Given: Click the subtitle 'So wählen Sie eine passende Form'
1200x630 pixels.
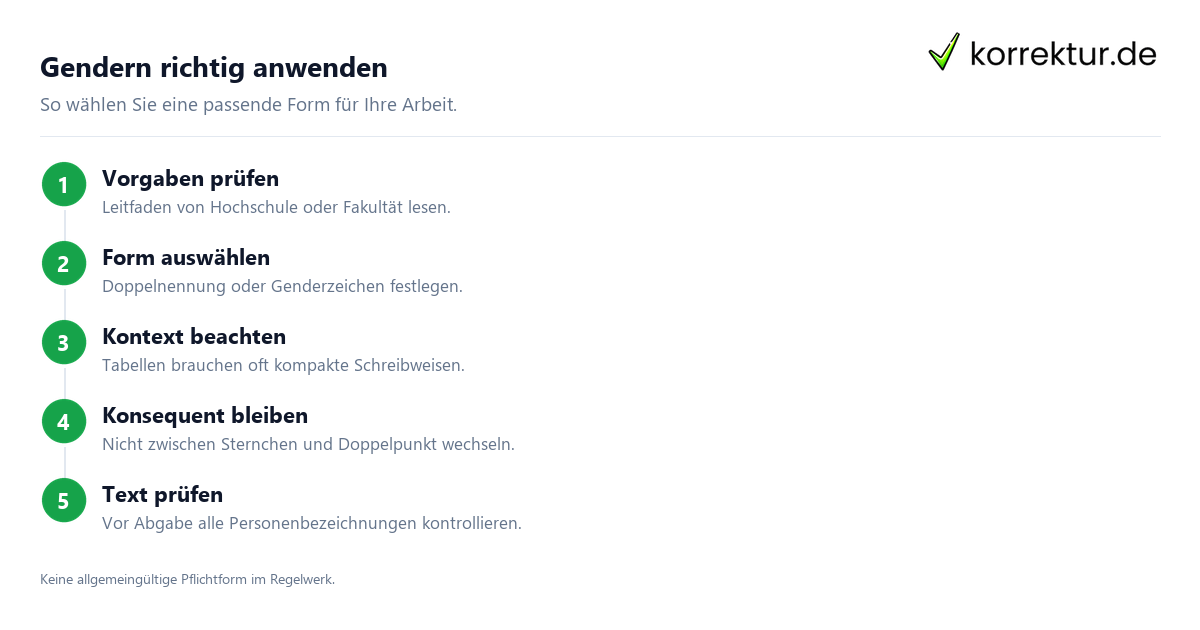Looking at the screenshot, I should [x=248, y=105].
